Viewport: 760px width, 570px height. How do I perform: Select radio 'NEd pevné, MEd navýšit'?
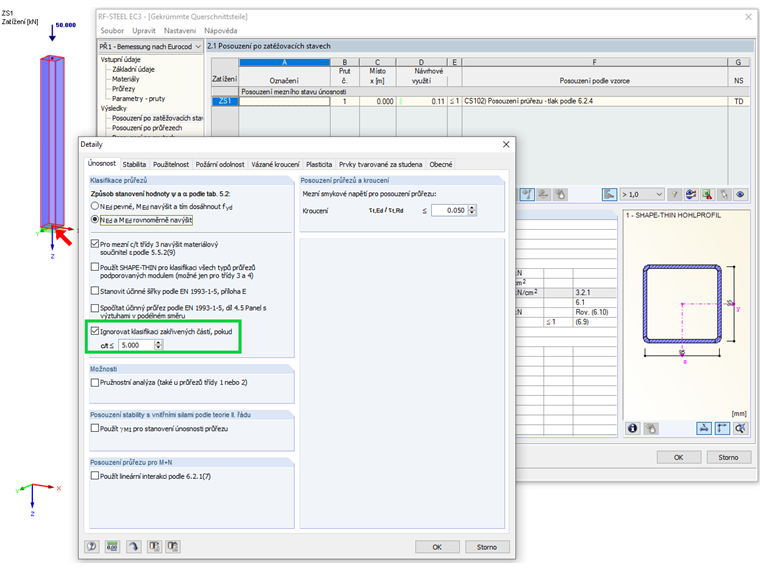pyautogui.click(x=95, y=206)
